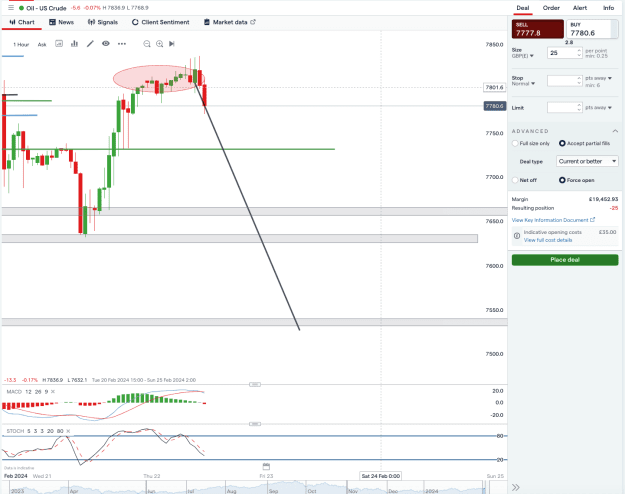This screenshot has height=494, width=625.
Task: Zoom out the chart with magnifier minus
Action: [x=147, y=44]
